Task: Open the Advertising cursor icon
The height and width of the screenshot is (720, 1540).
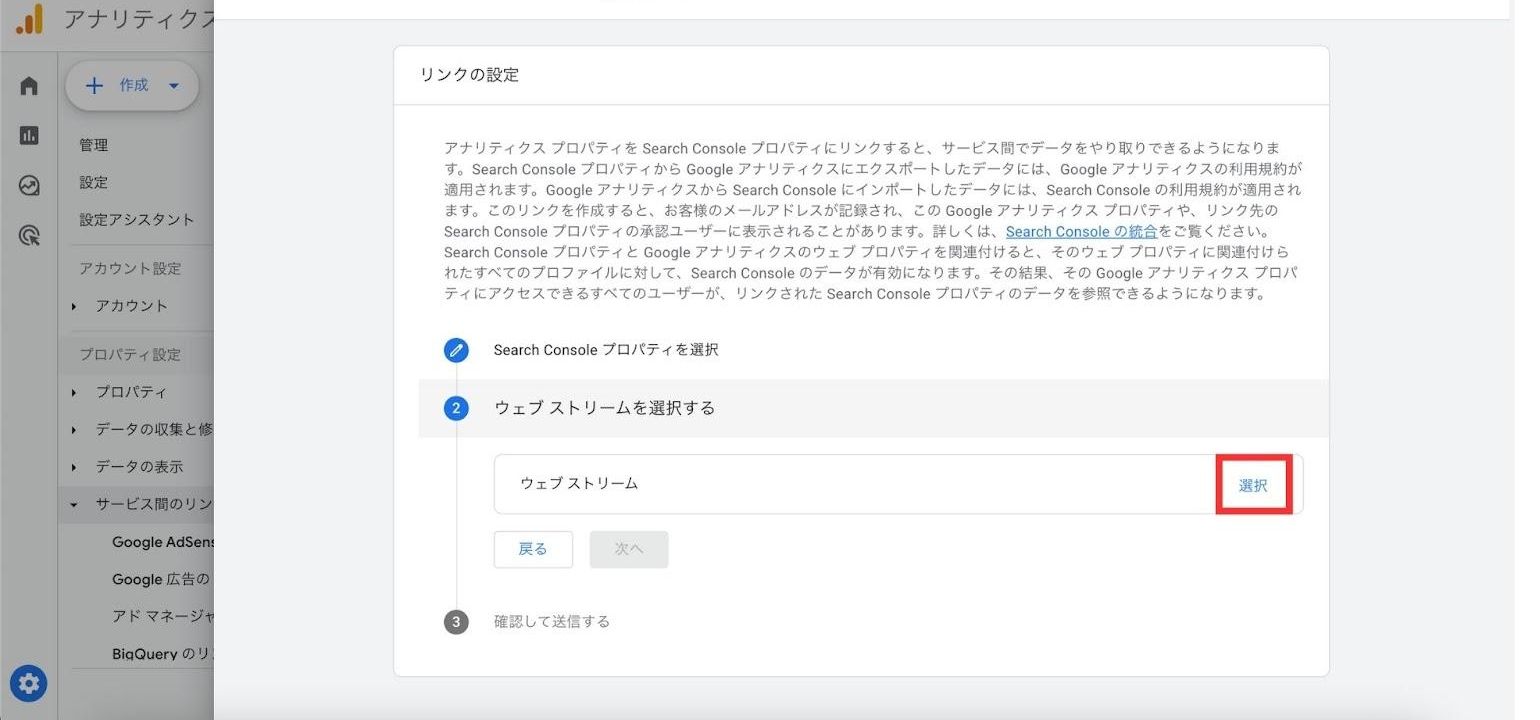Action: click(x=29, y=235)
